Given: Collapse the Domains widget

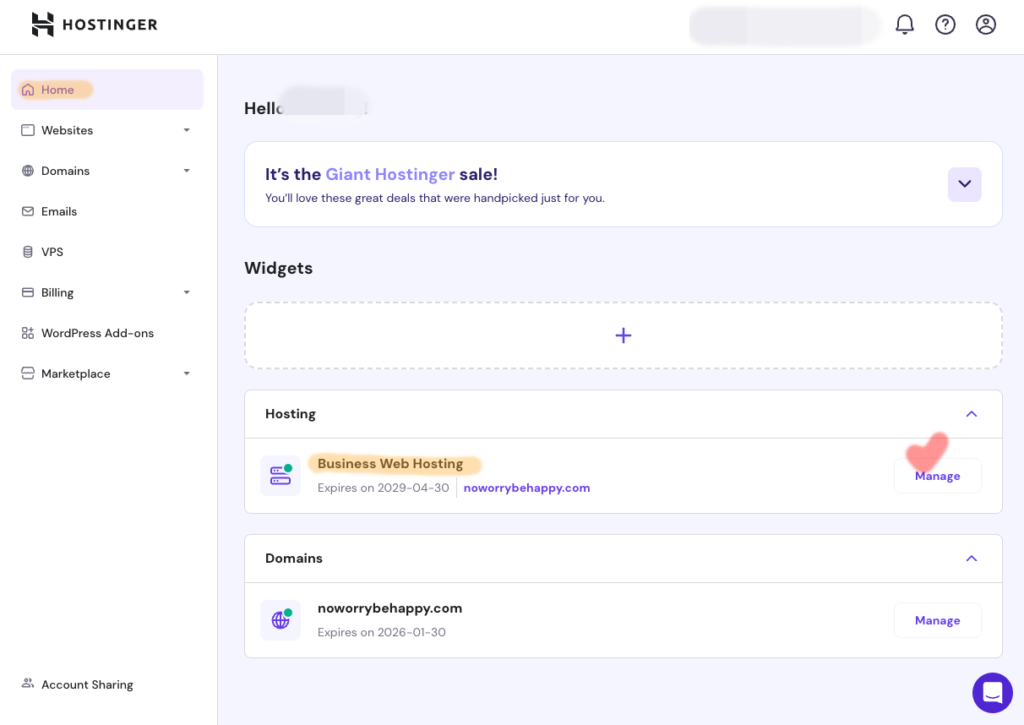Looking at the screenshot, I should (x=971, y=558).
